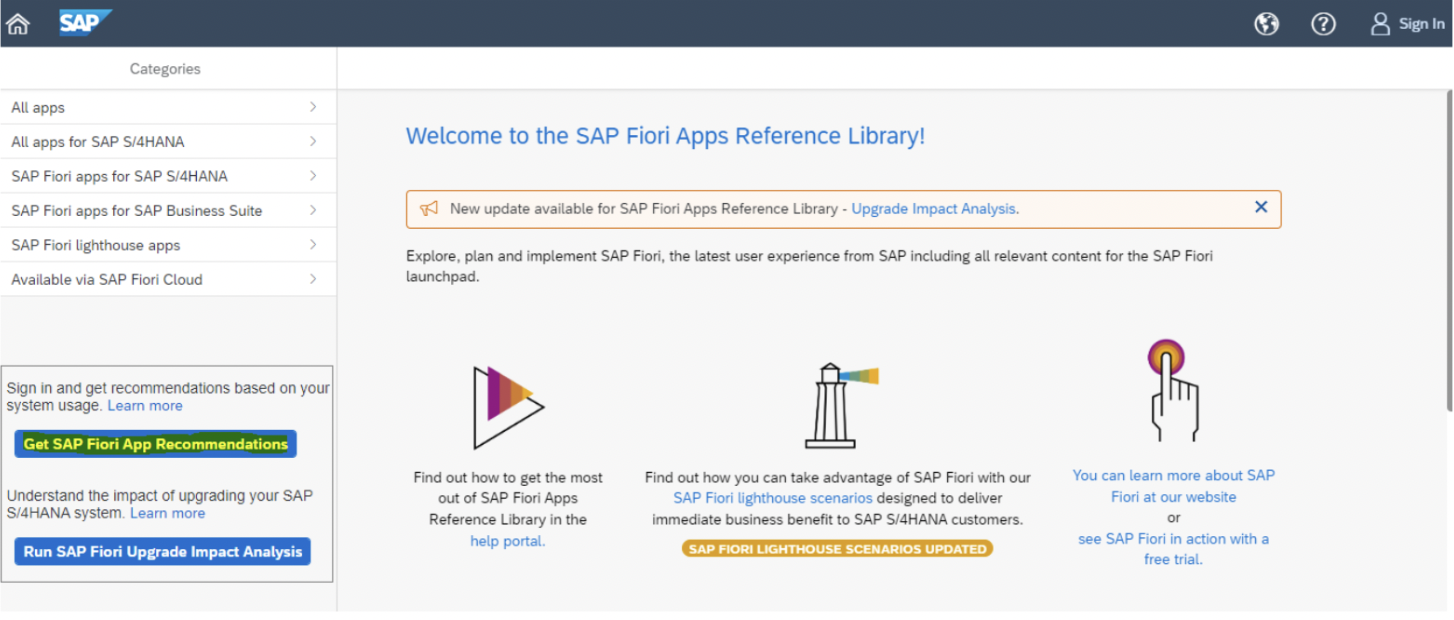Click the globe language selector icon

[1266, 23]
